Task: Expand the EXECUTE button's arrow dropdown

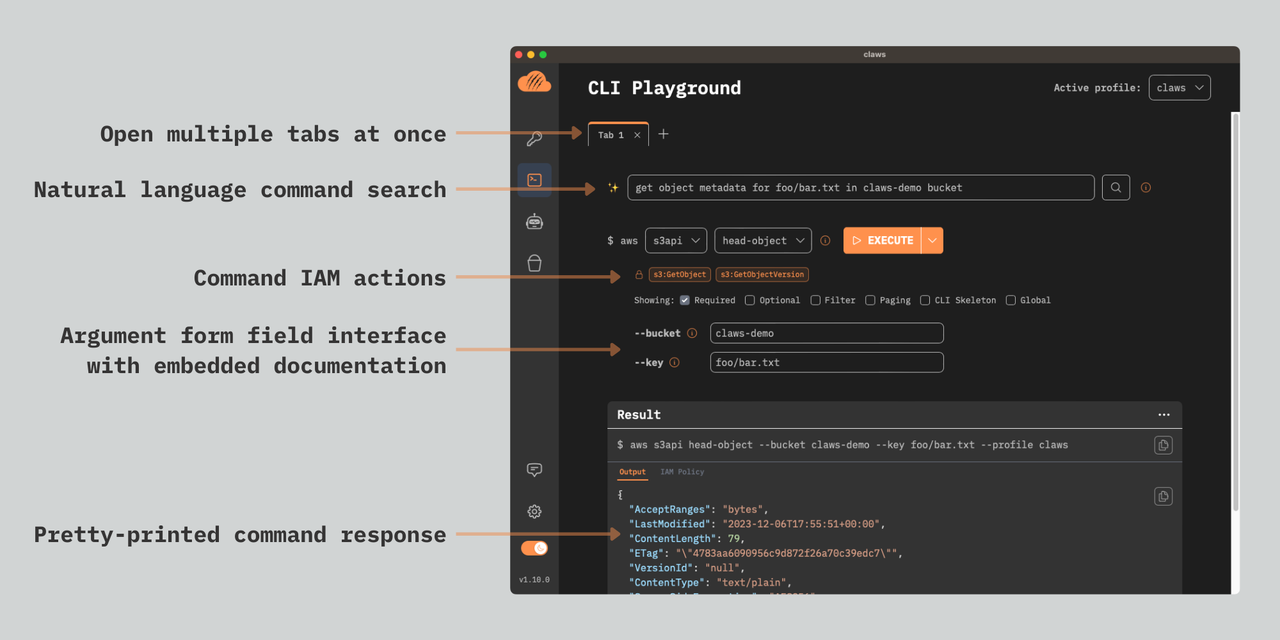Action: [932, 240]
